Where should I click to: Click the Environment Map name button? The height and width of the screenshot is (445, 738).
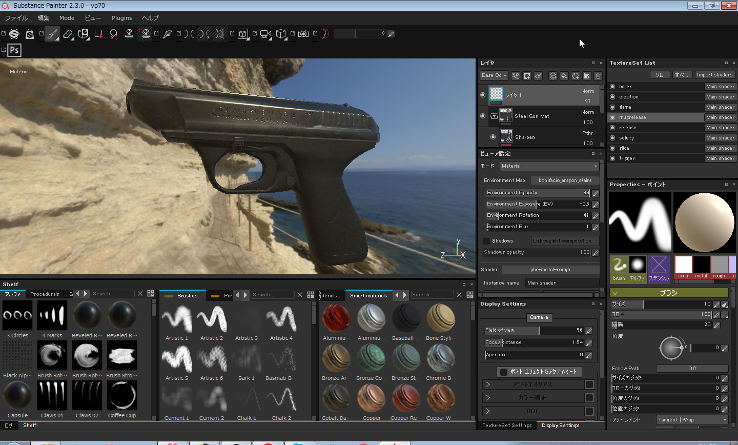click(x=565, y=180)
